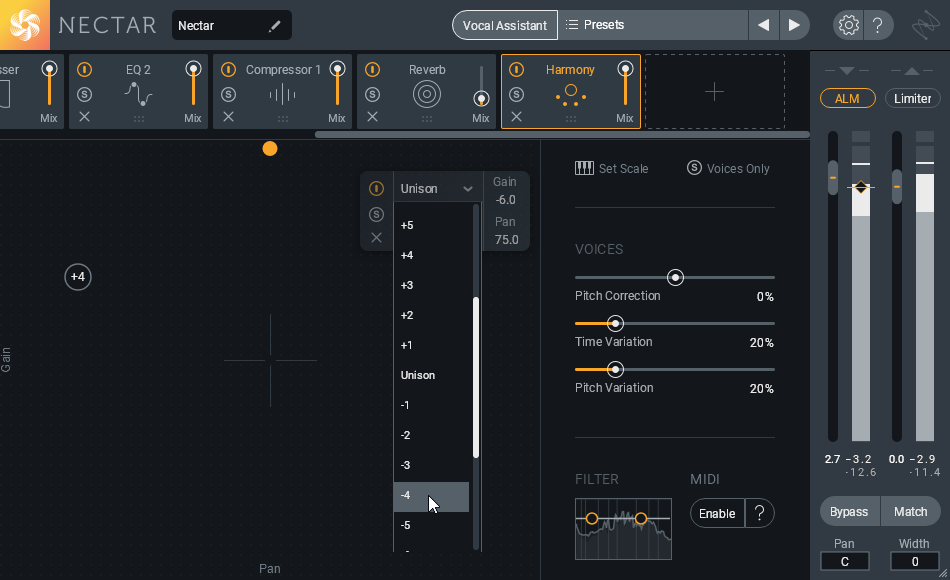The height and width of the screenshot is (580, 950).
Task: Open help with top question mark
Action: tap(877, 25)
